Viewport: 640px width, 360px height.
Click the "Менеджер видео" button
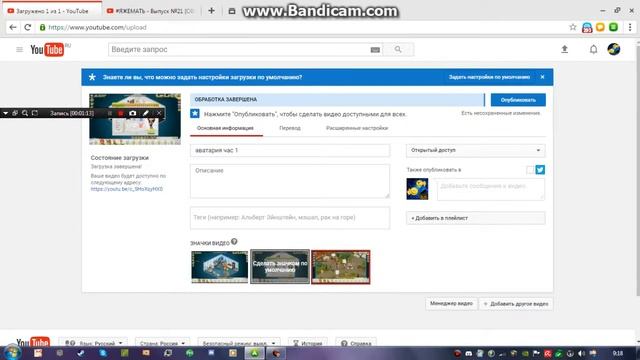[451, 304]
